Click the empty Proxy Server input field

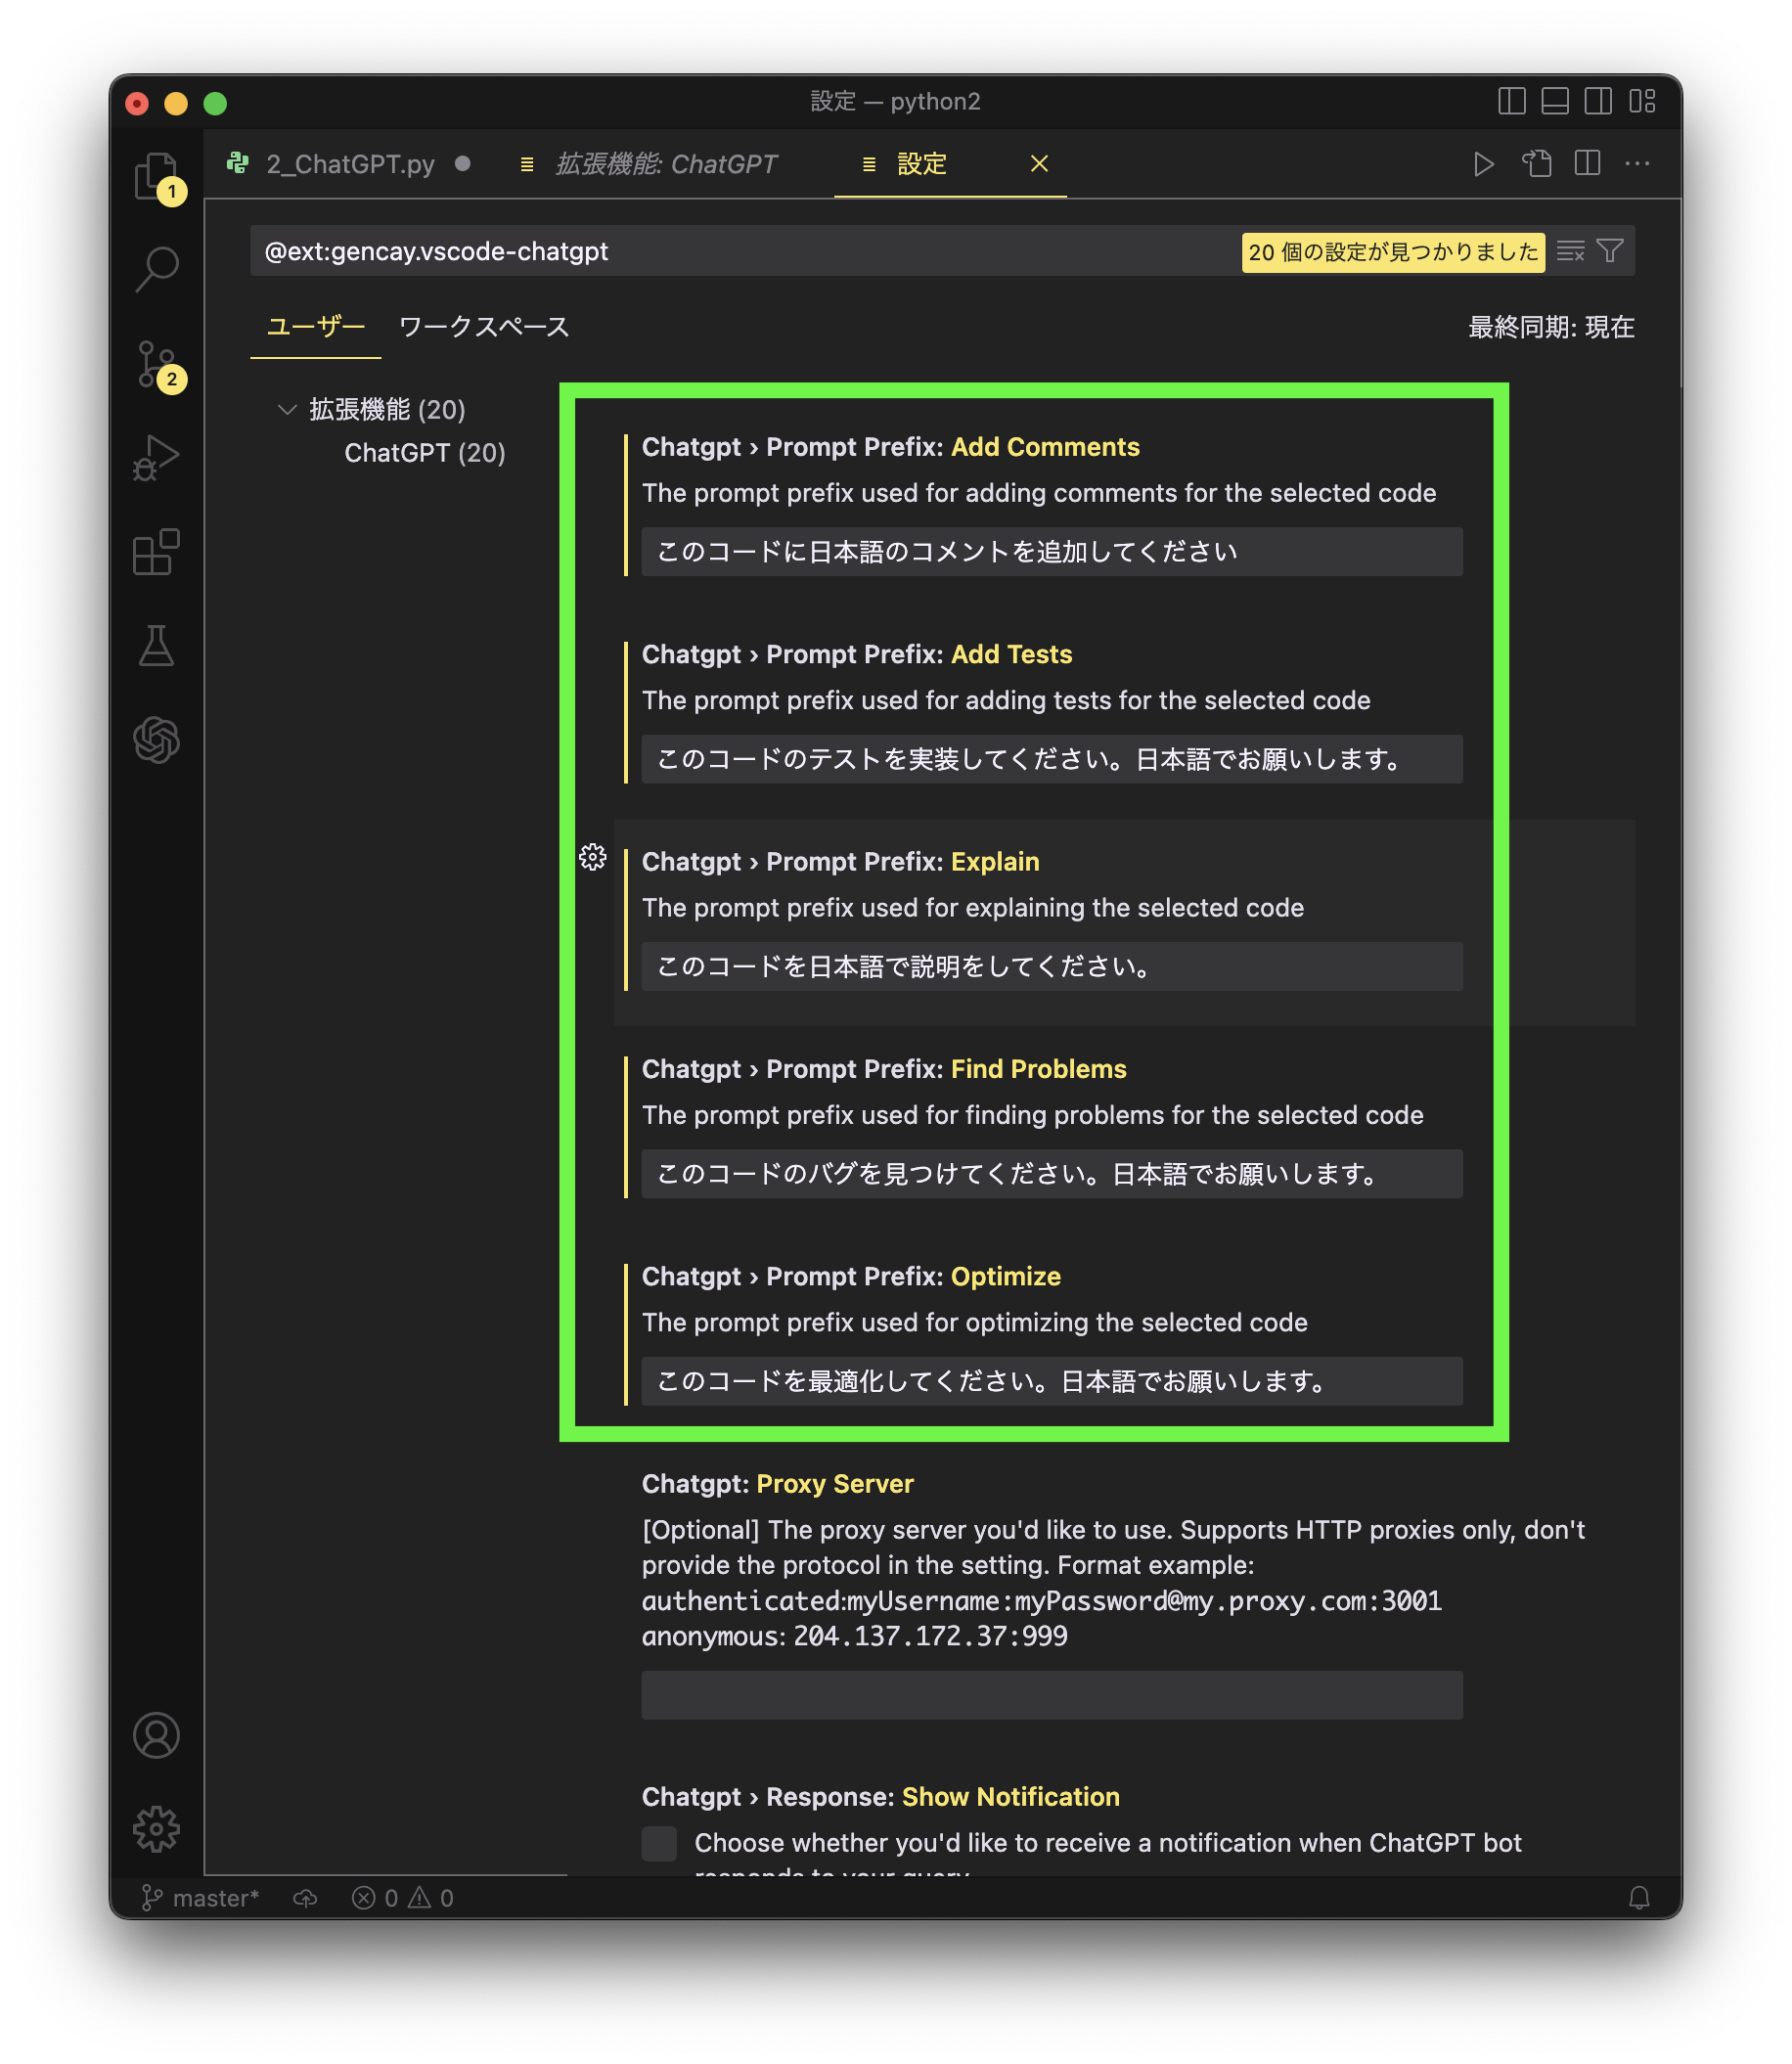[1052, 1695]
